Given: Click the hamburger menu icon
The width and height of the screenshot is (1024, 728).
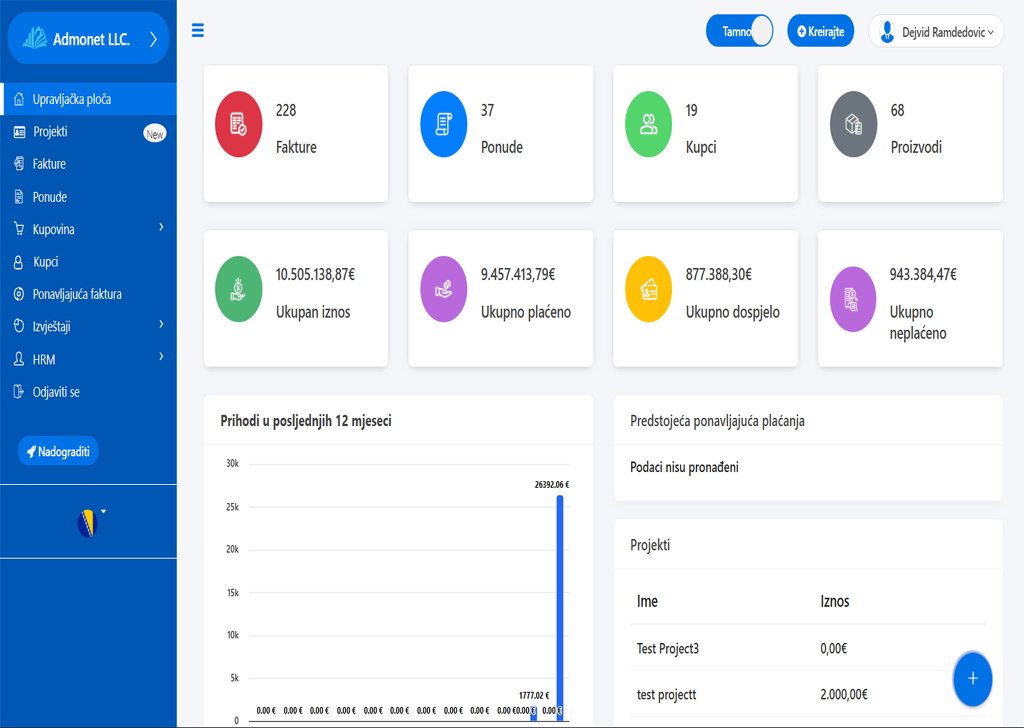Looking at the screenshot, I should click(x=198, y=31).
